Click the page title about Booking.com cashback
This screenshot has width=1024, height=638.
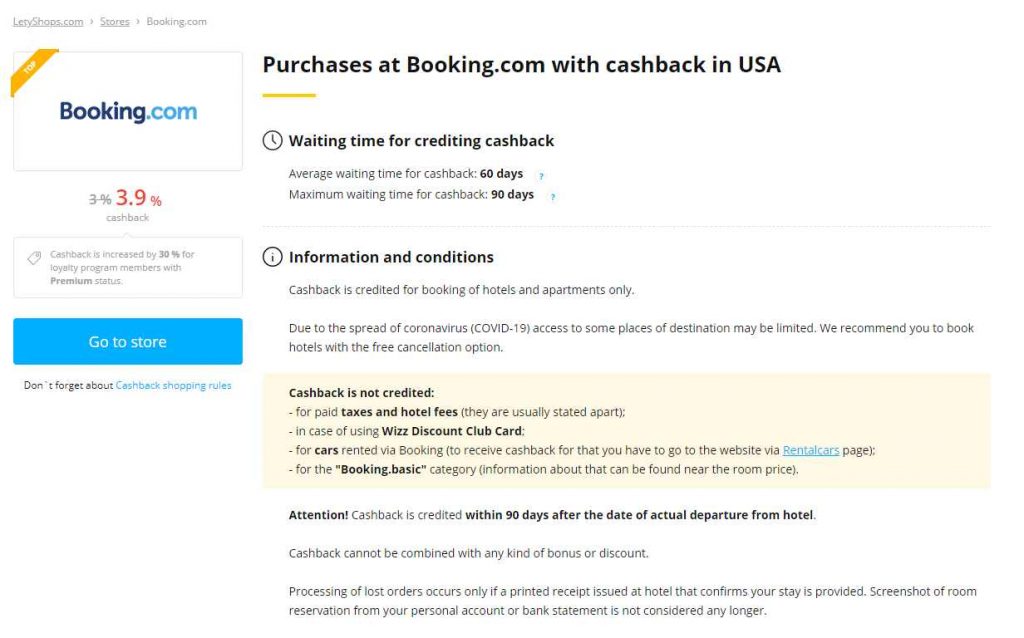(521, 65)
